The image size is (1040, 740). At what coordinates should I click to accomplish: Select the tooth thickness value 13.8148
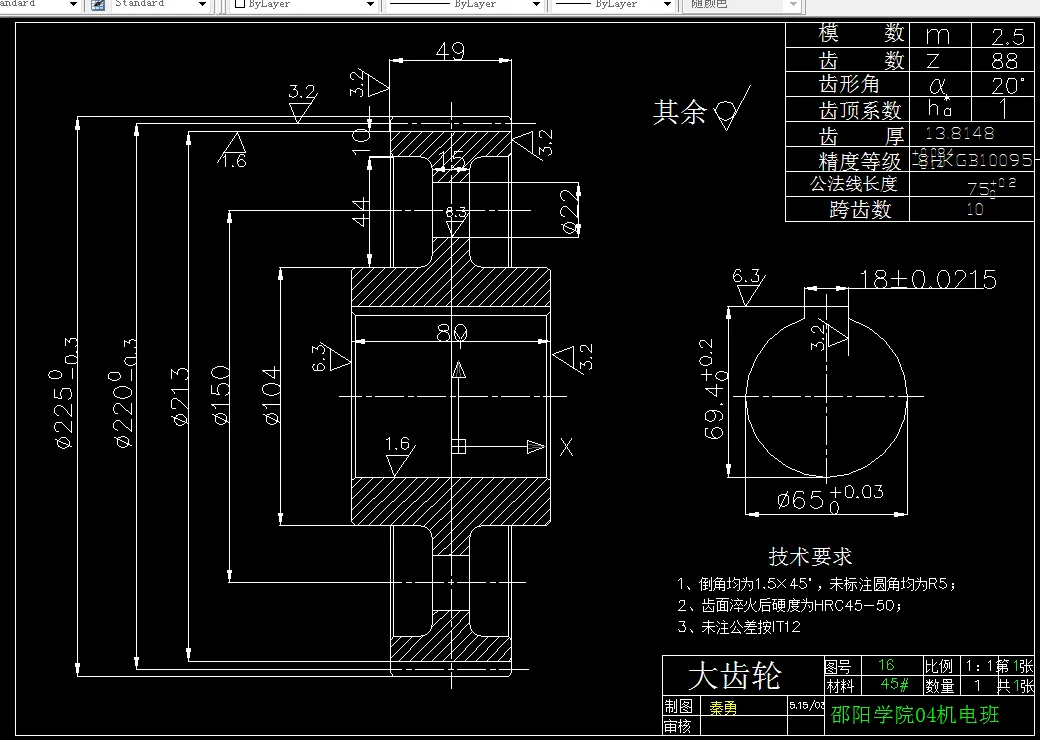(x=960, y=133)
